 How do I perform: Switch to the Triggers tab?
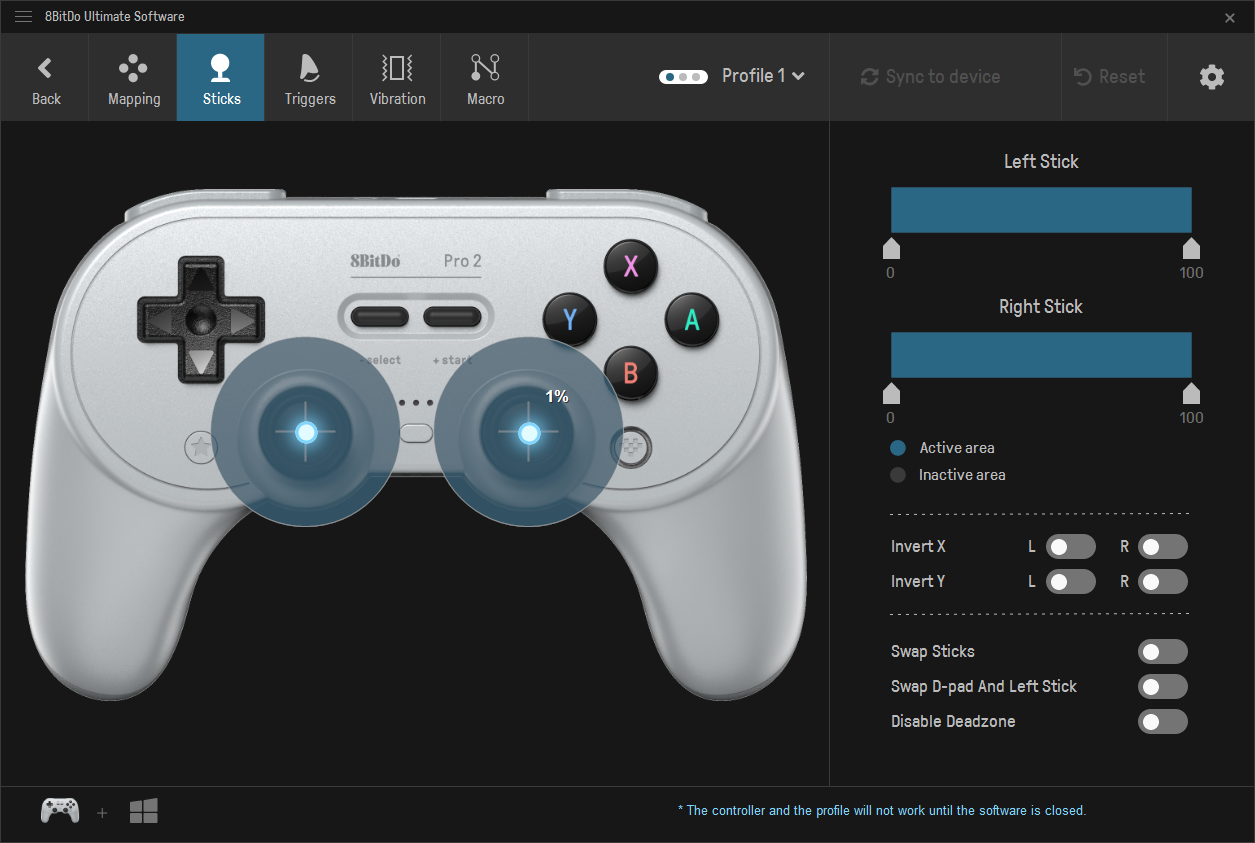[309, 78]
